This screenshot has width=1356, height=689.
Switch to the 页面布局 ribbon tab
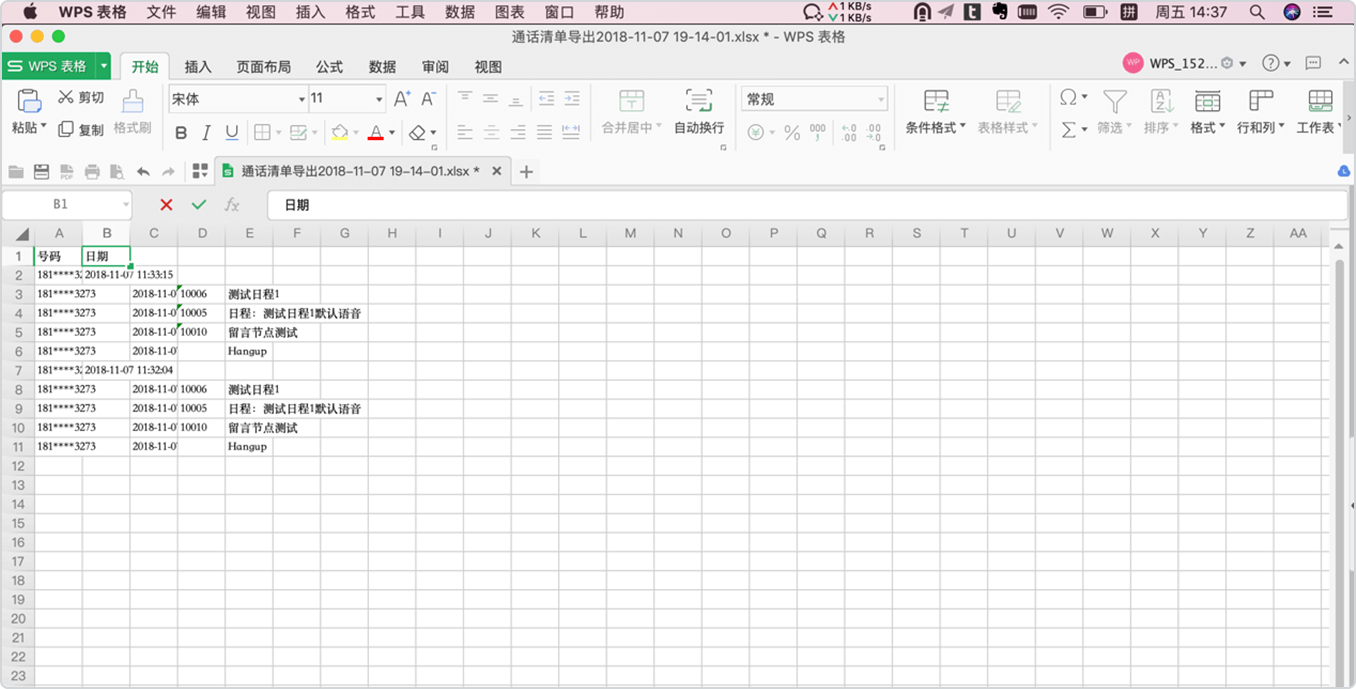tap(264, 67)
